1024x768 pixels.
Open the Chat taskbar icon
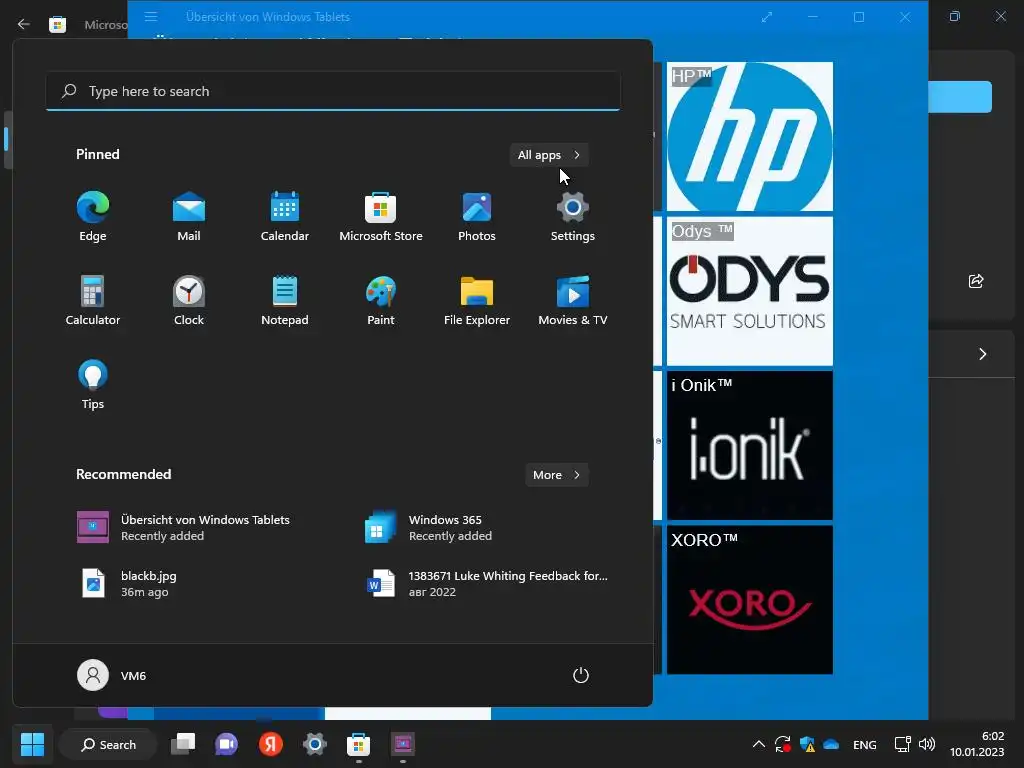[227, 744]
